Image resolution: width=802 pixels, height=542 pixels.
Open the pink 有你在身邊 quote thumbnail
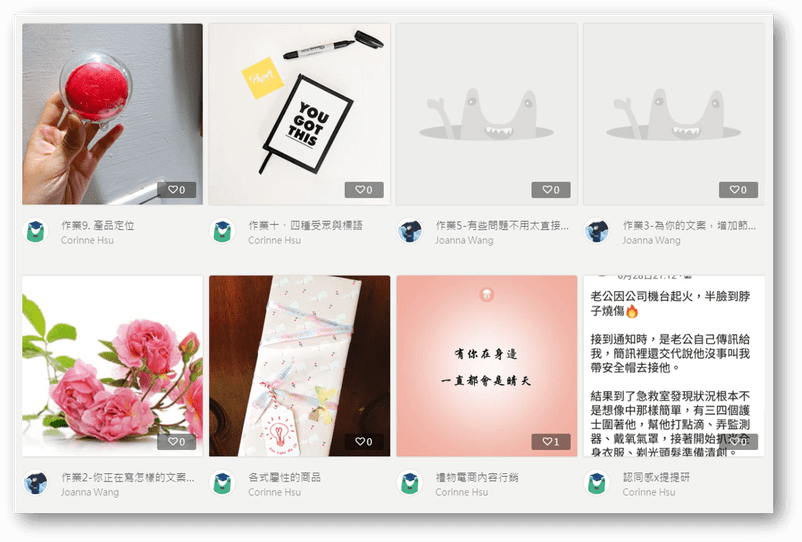pyautogui.click(x=487, y=366)
